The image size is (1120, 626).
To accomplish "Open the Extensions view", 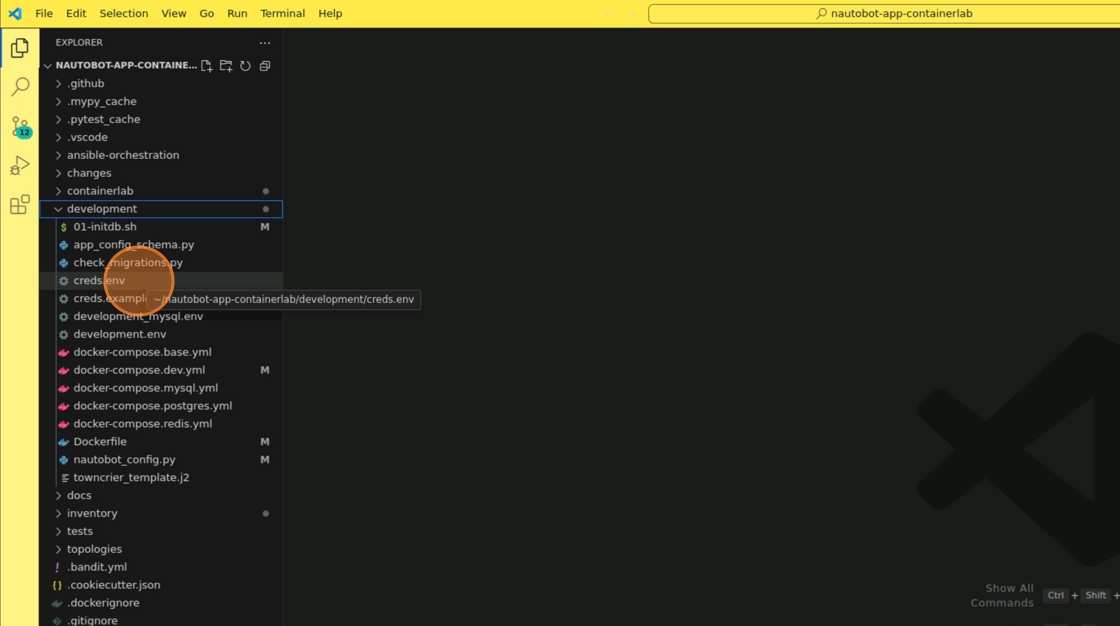I will click(20, 205).
